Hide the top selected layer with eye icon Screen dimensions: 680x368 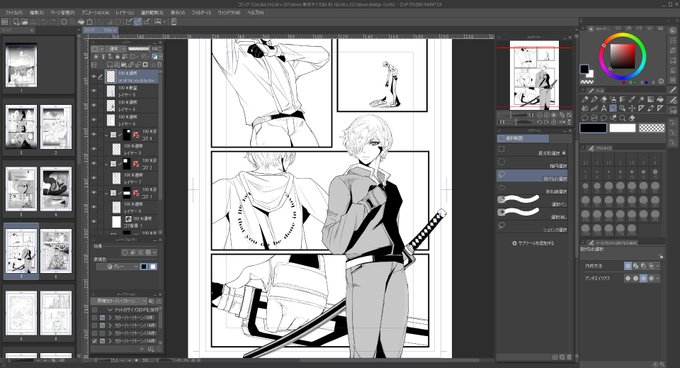(94, 77)
